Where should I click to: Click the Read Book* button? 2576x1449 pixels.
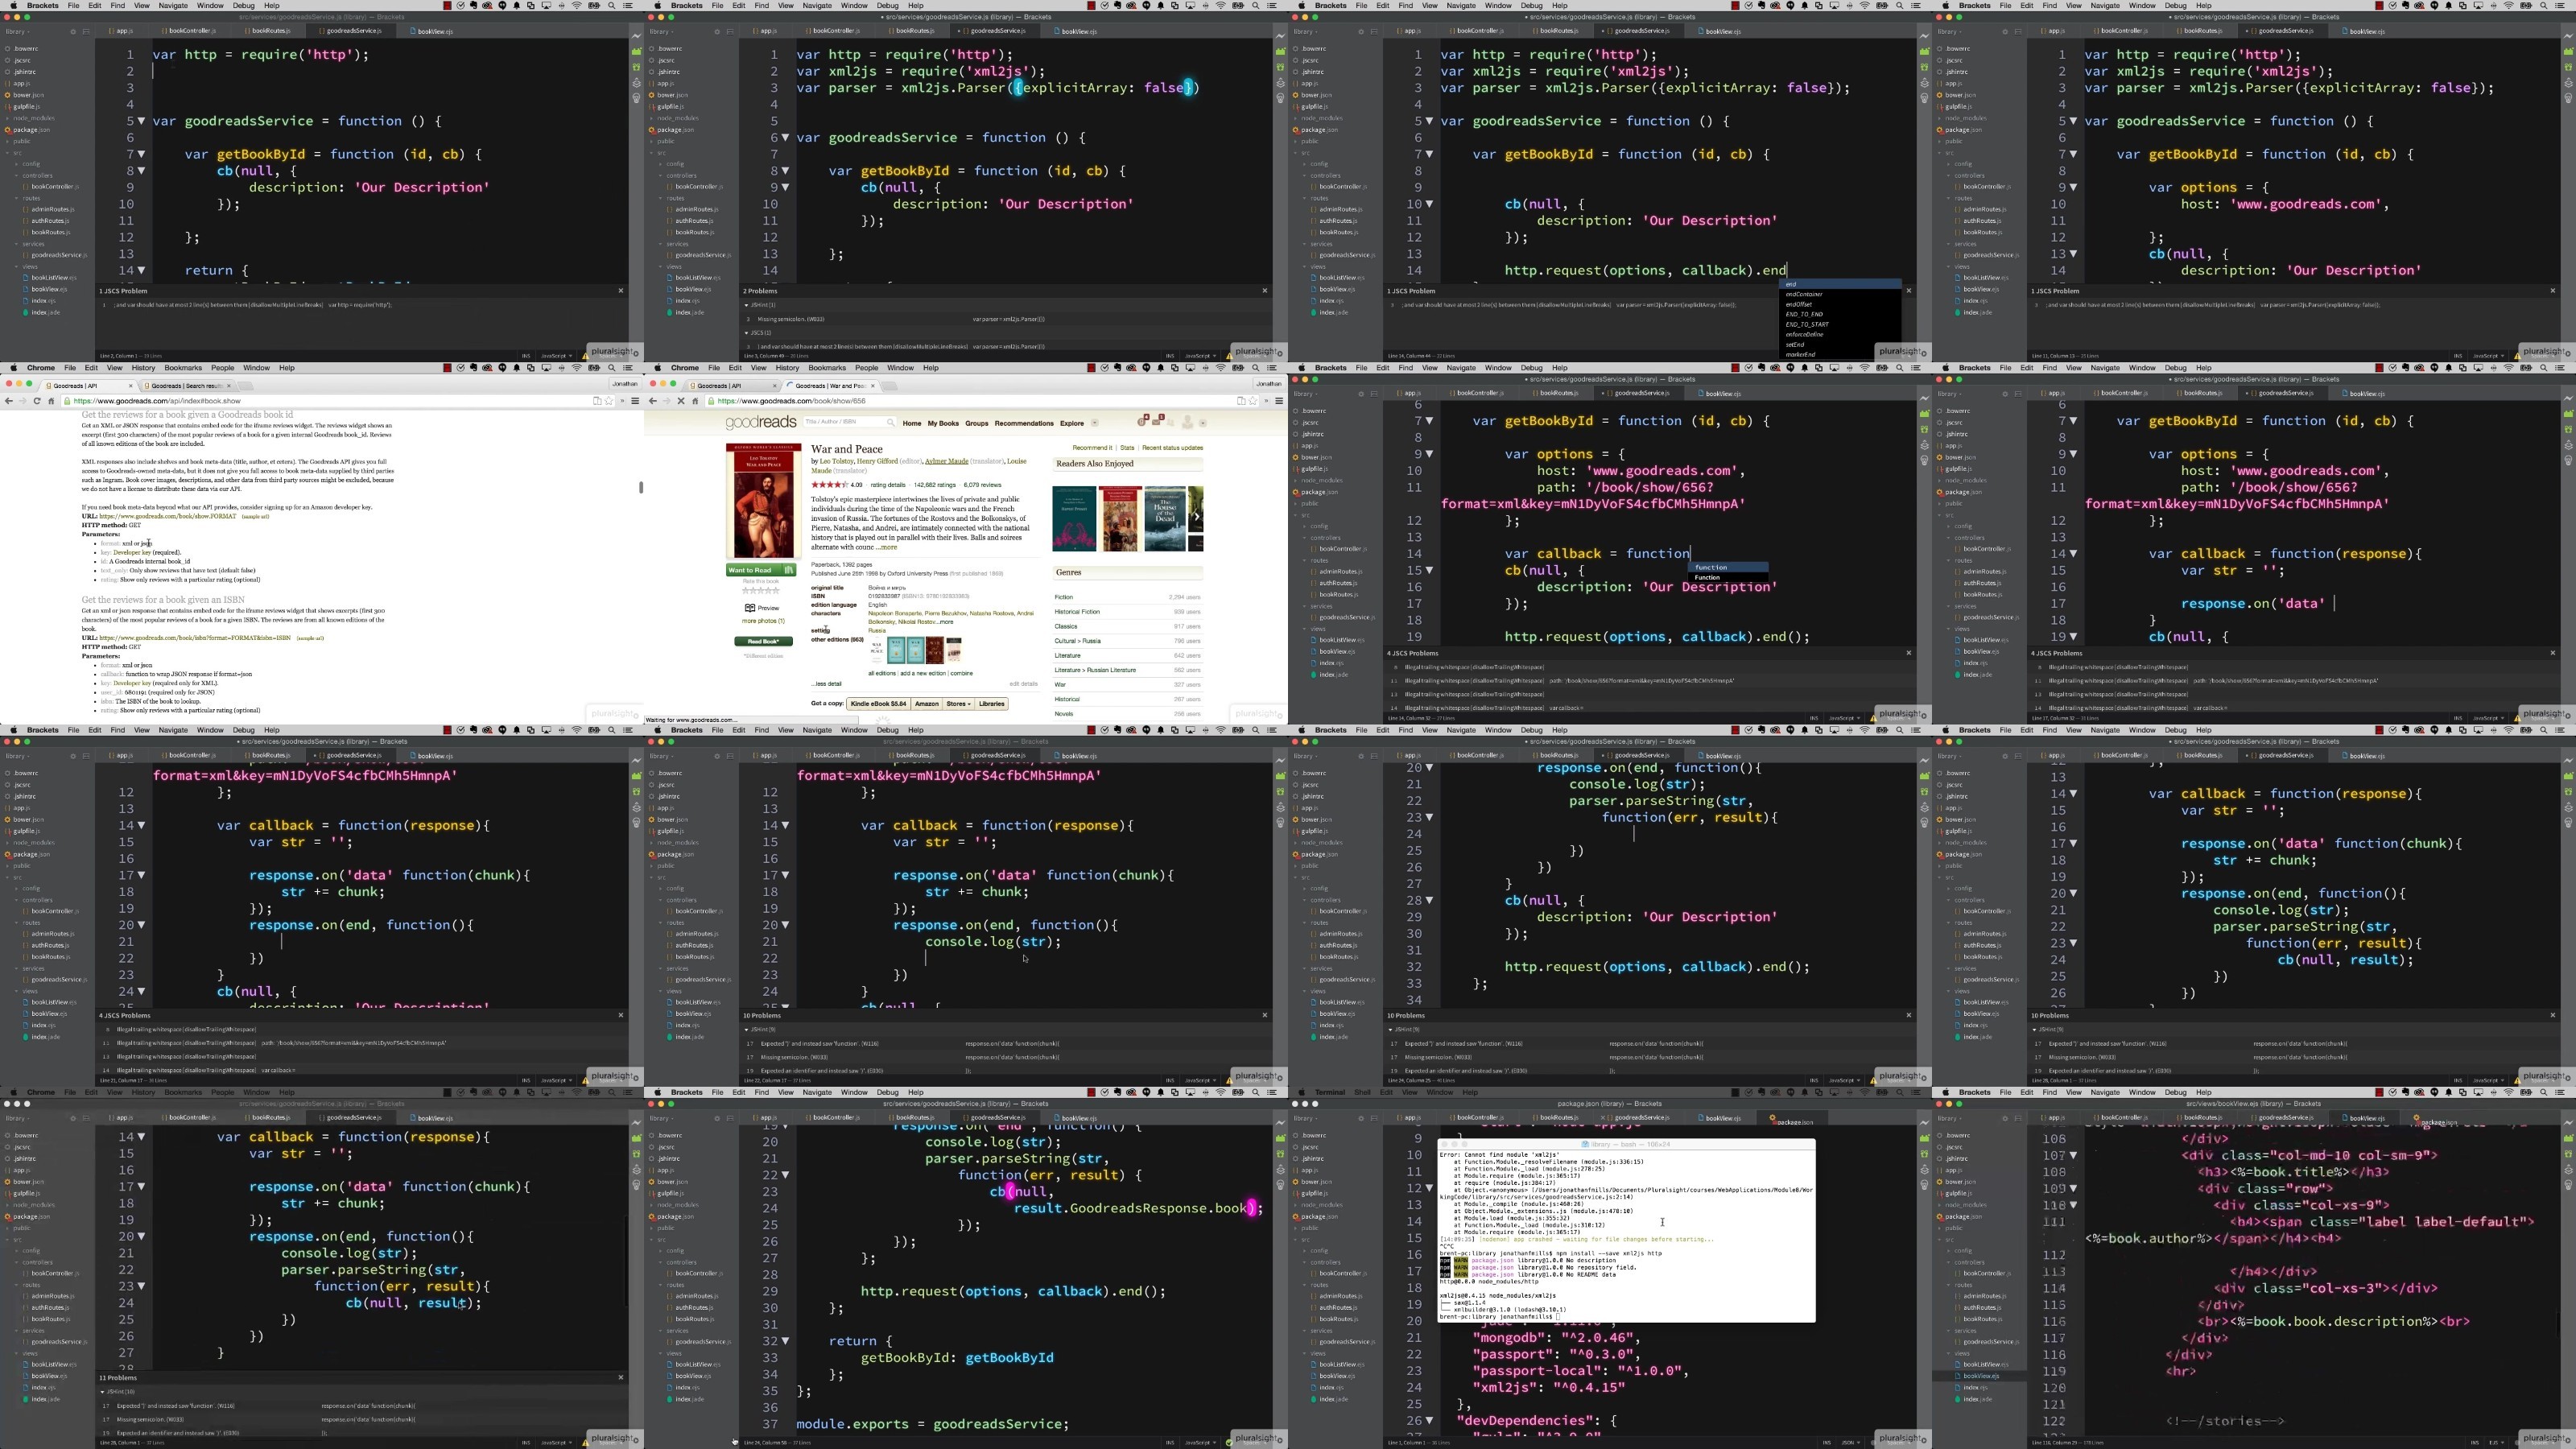763,642
